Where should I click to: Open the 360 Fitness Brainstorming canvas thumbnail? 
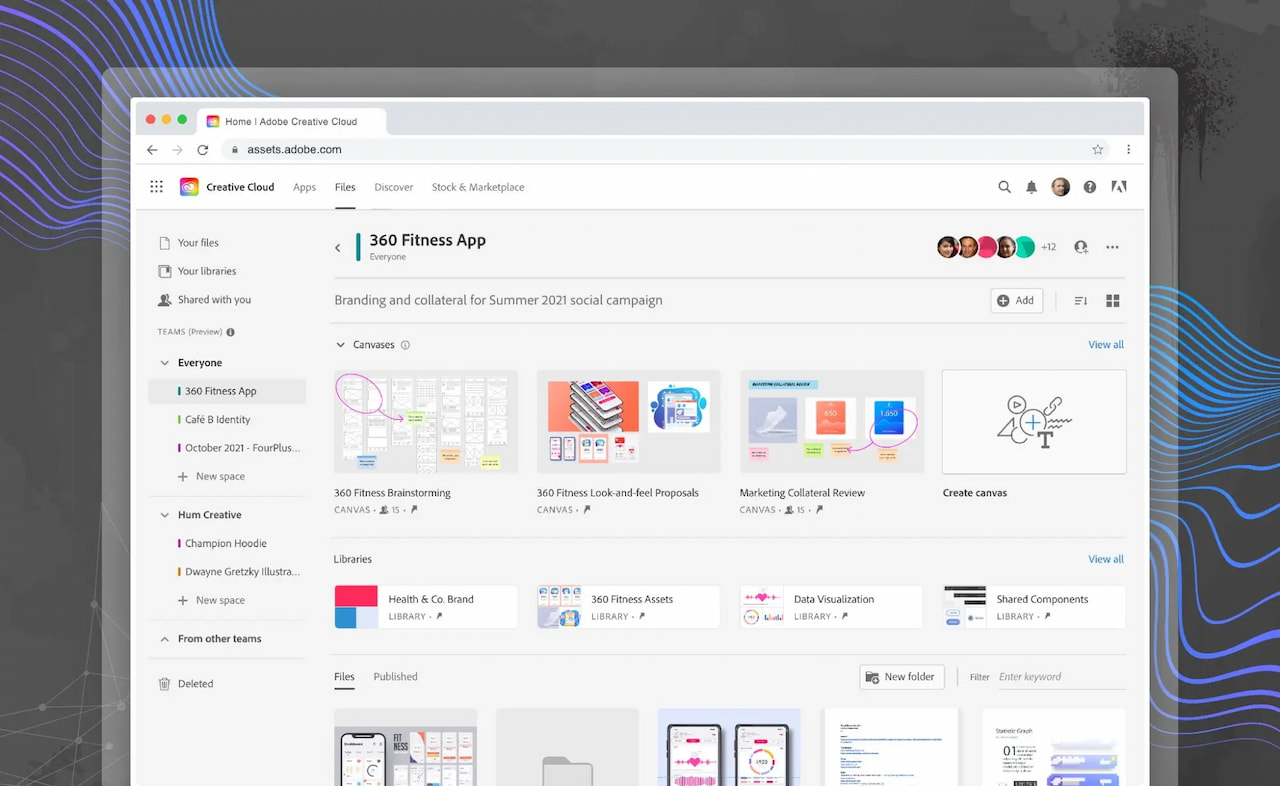[425, 421]
